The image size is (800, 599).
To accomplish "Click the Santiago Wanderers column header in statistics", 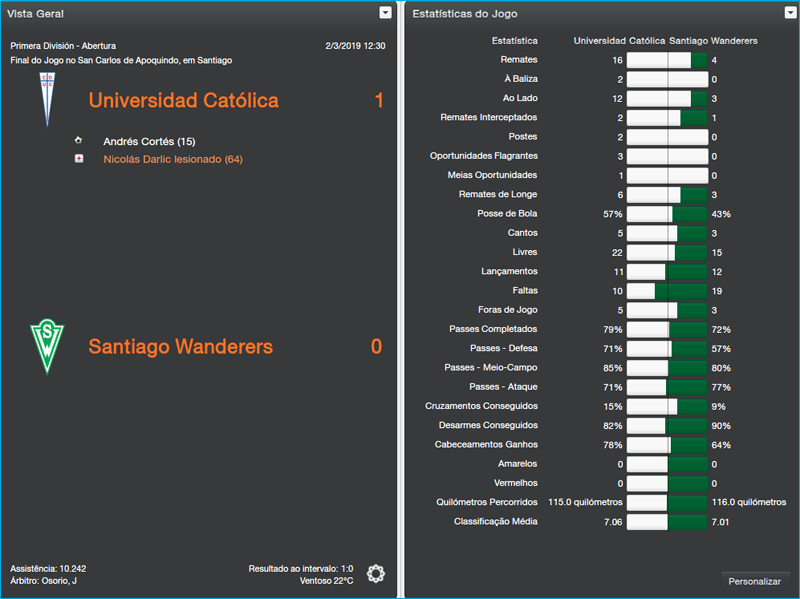I will [713, 41].
